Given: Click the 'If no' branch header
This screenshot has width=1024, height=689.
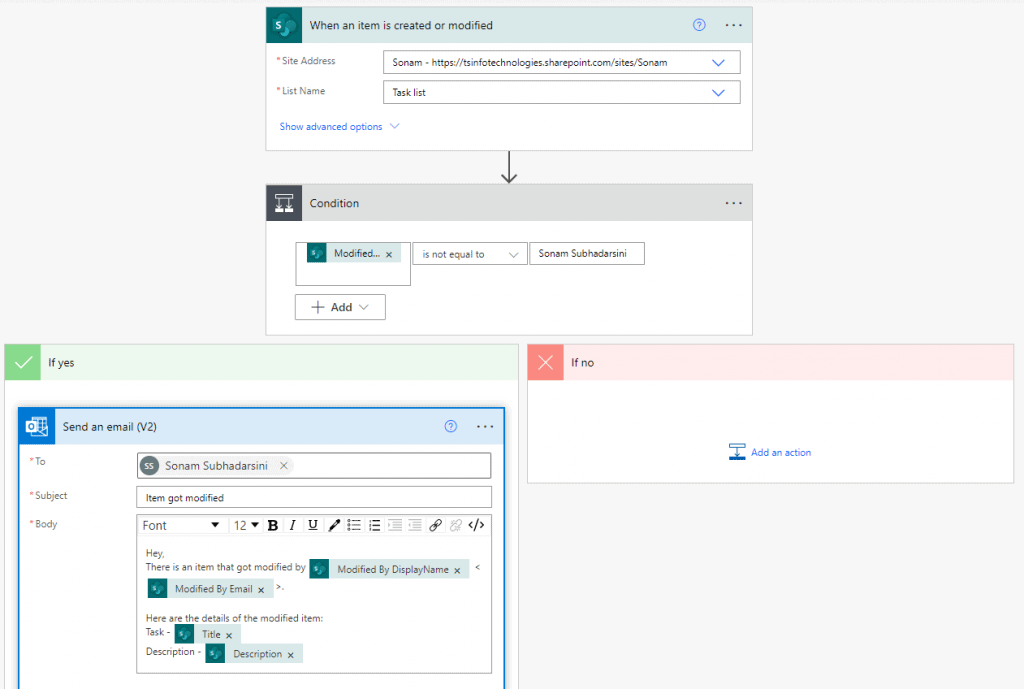Looking at the screenshot, I should point(771,362).
